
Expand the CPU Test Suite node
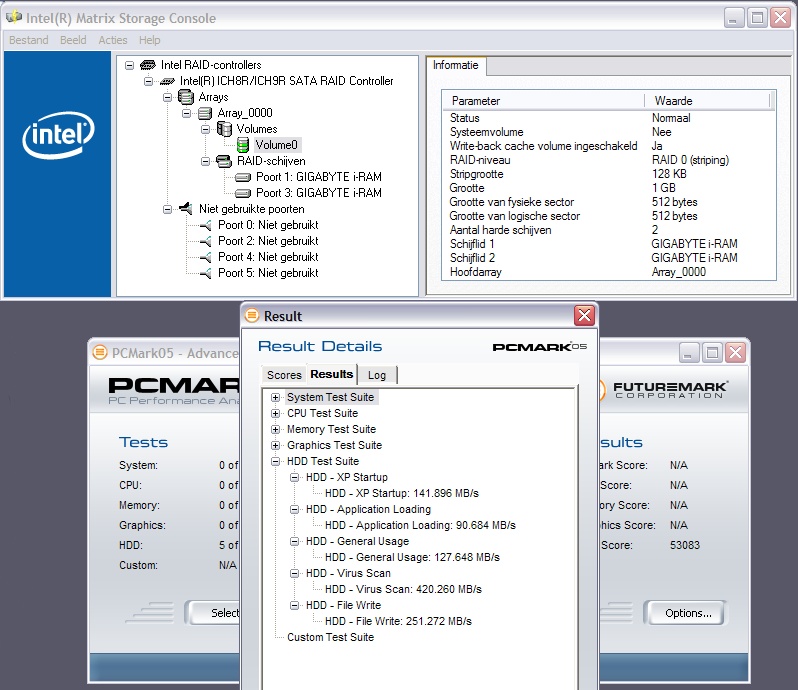[x=276, y=413]
